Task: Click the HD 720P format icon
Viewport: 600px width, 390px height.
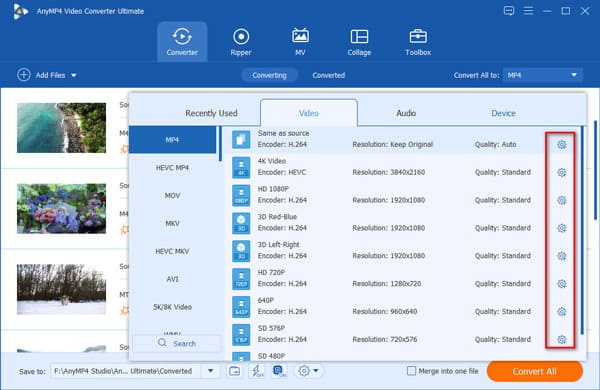Action: click(x=241, y=279)
